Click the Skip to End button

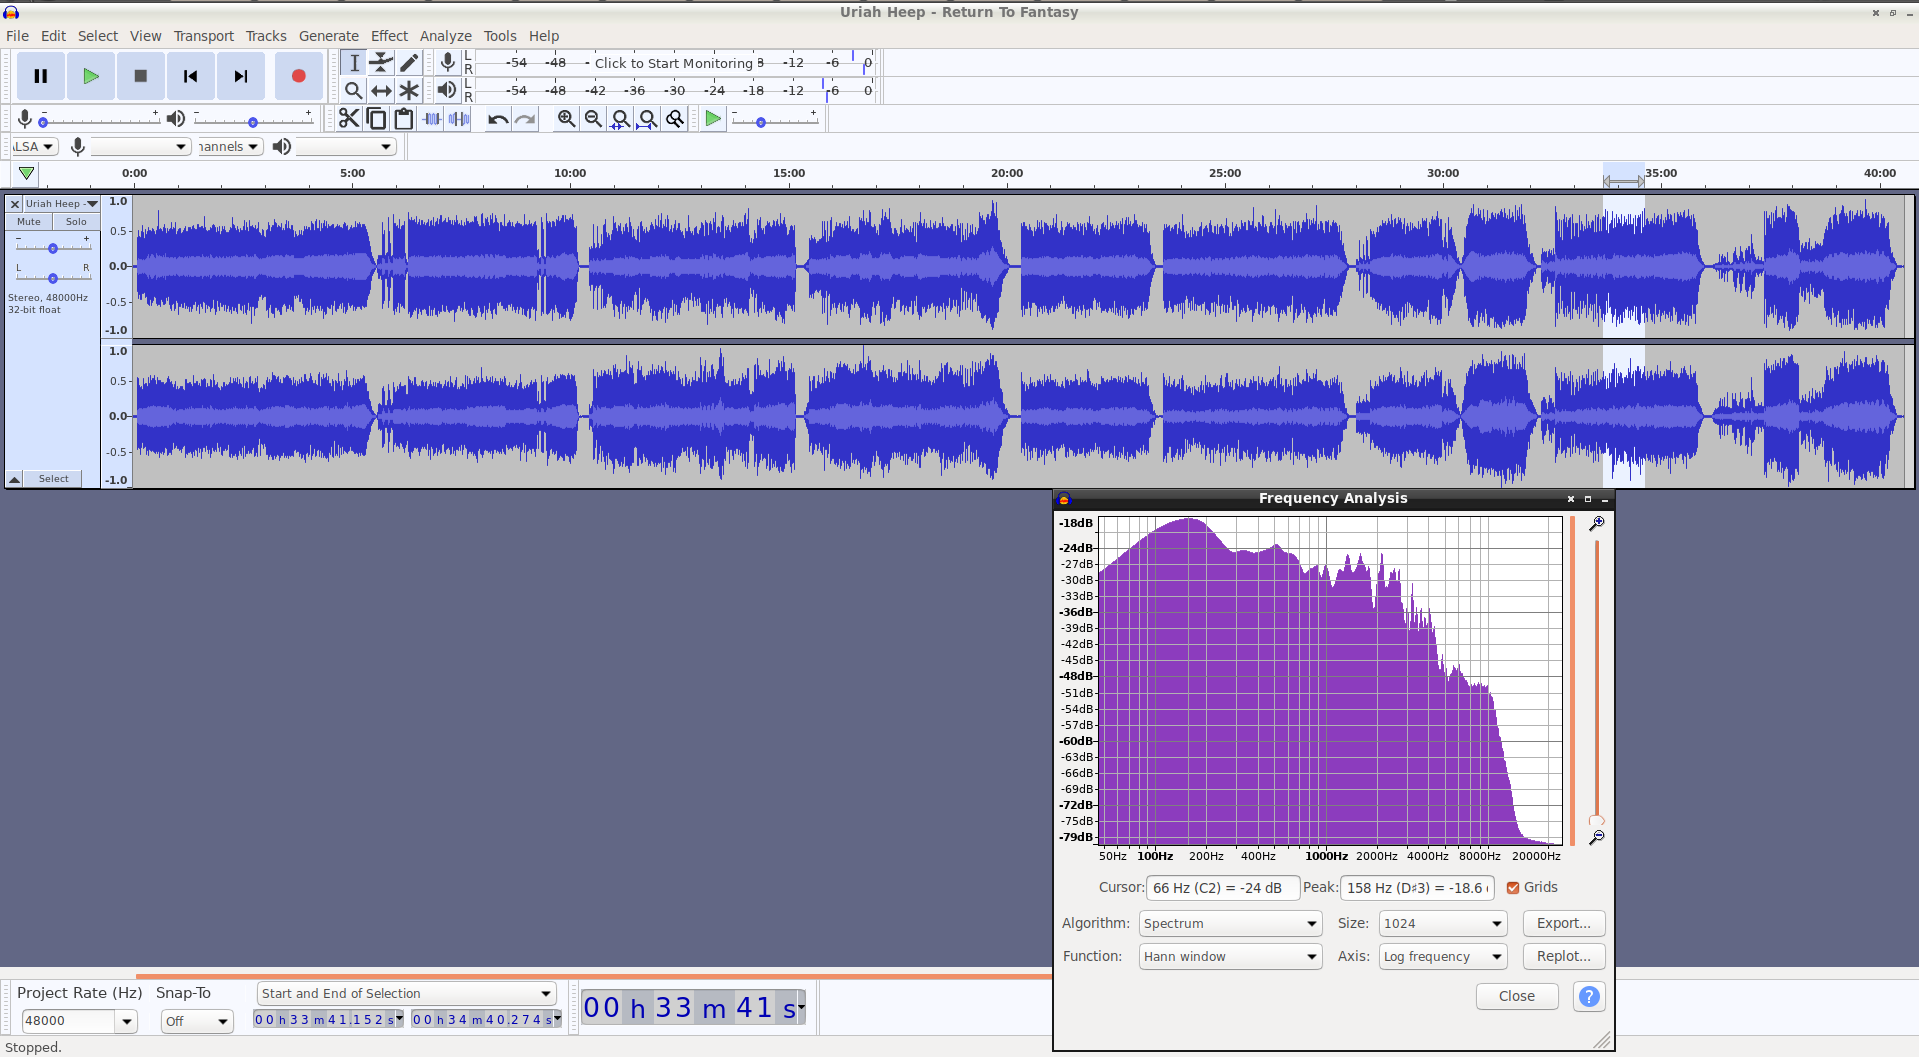click(240, 76)
